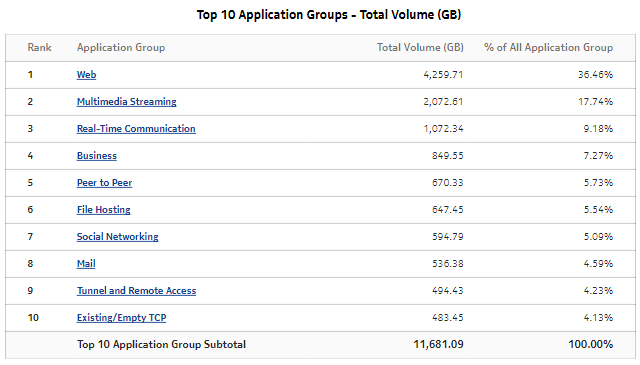The width and height of the screenshot is (640, 365).
Task: Click the Application Group column header
Action: (x=121, y=47)
